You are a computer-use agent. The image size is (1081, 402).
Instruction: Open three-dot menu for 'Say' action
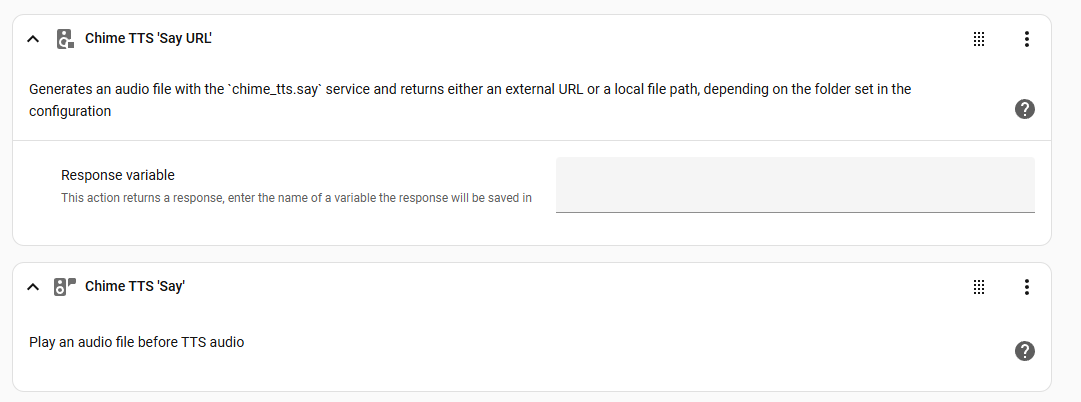pos(1026,287)
